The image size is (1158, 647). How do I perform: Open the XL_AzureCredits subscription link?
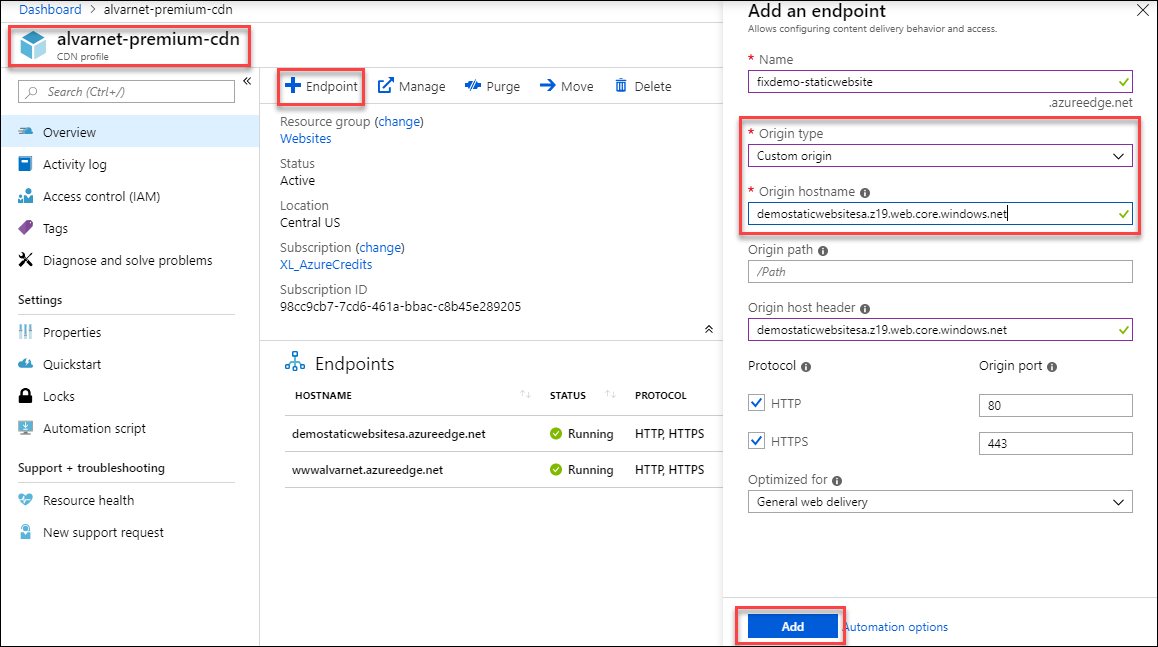(326, 264)
